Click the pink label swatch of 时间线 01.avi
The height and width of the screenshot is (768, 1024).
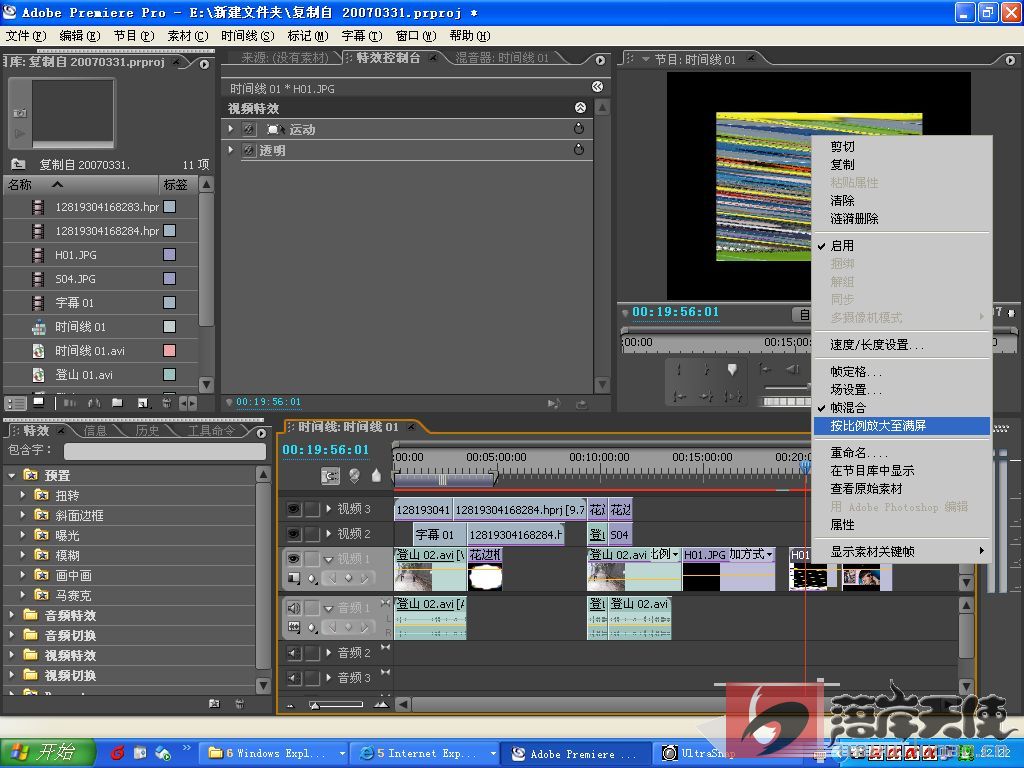(169, 351)
